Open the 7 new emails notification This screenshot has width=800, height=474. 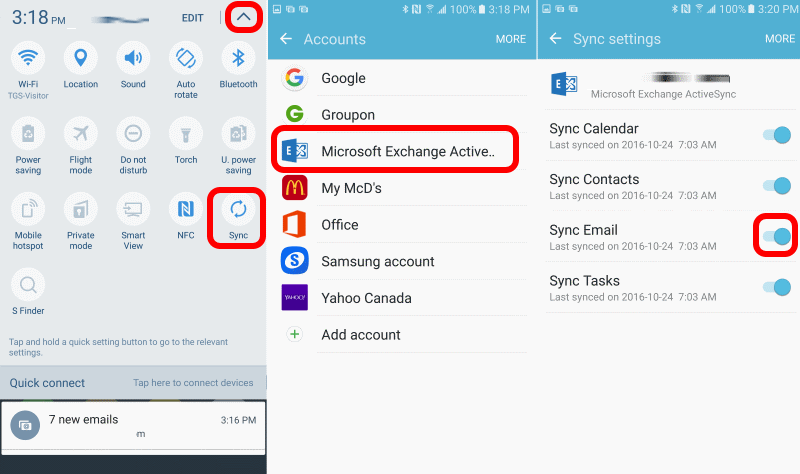133,425
